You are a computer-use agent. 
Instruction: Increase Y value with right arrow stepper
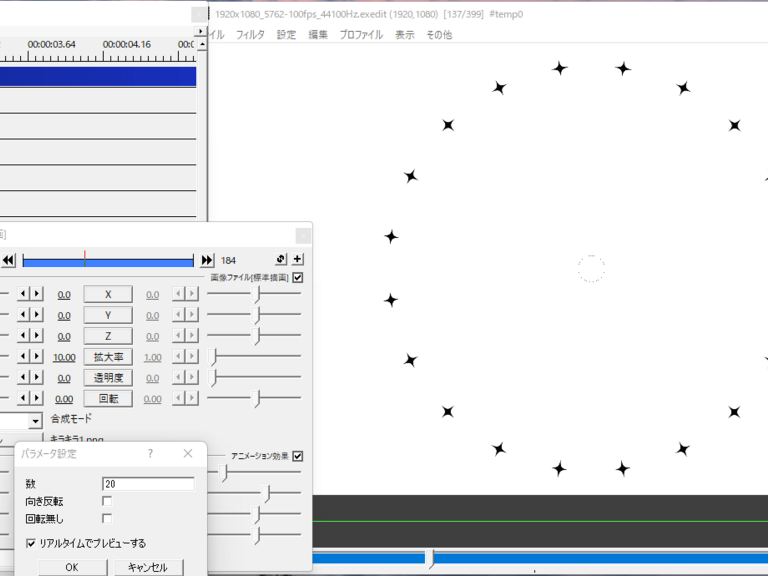[x=37, y=314]
